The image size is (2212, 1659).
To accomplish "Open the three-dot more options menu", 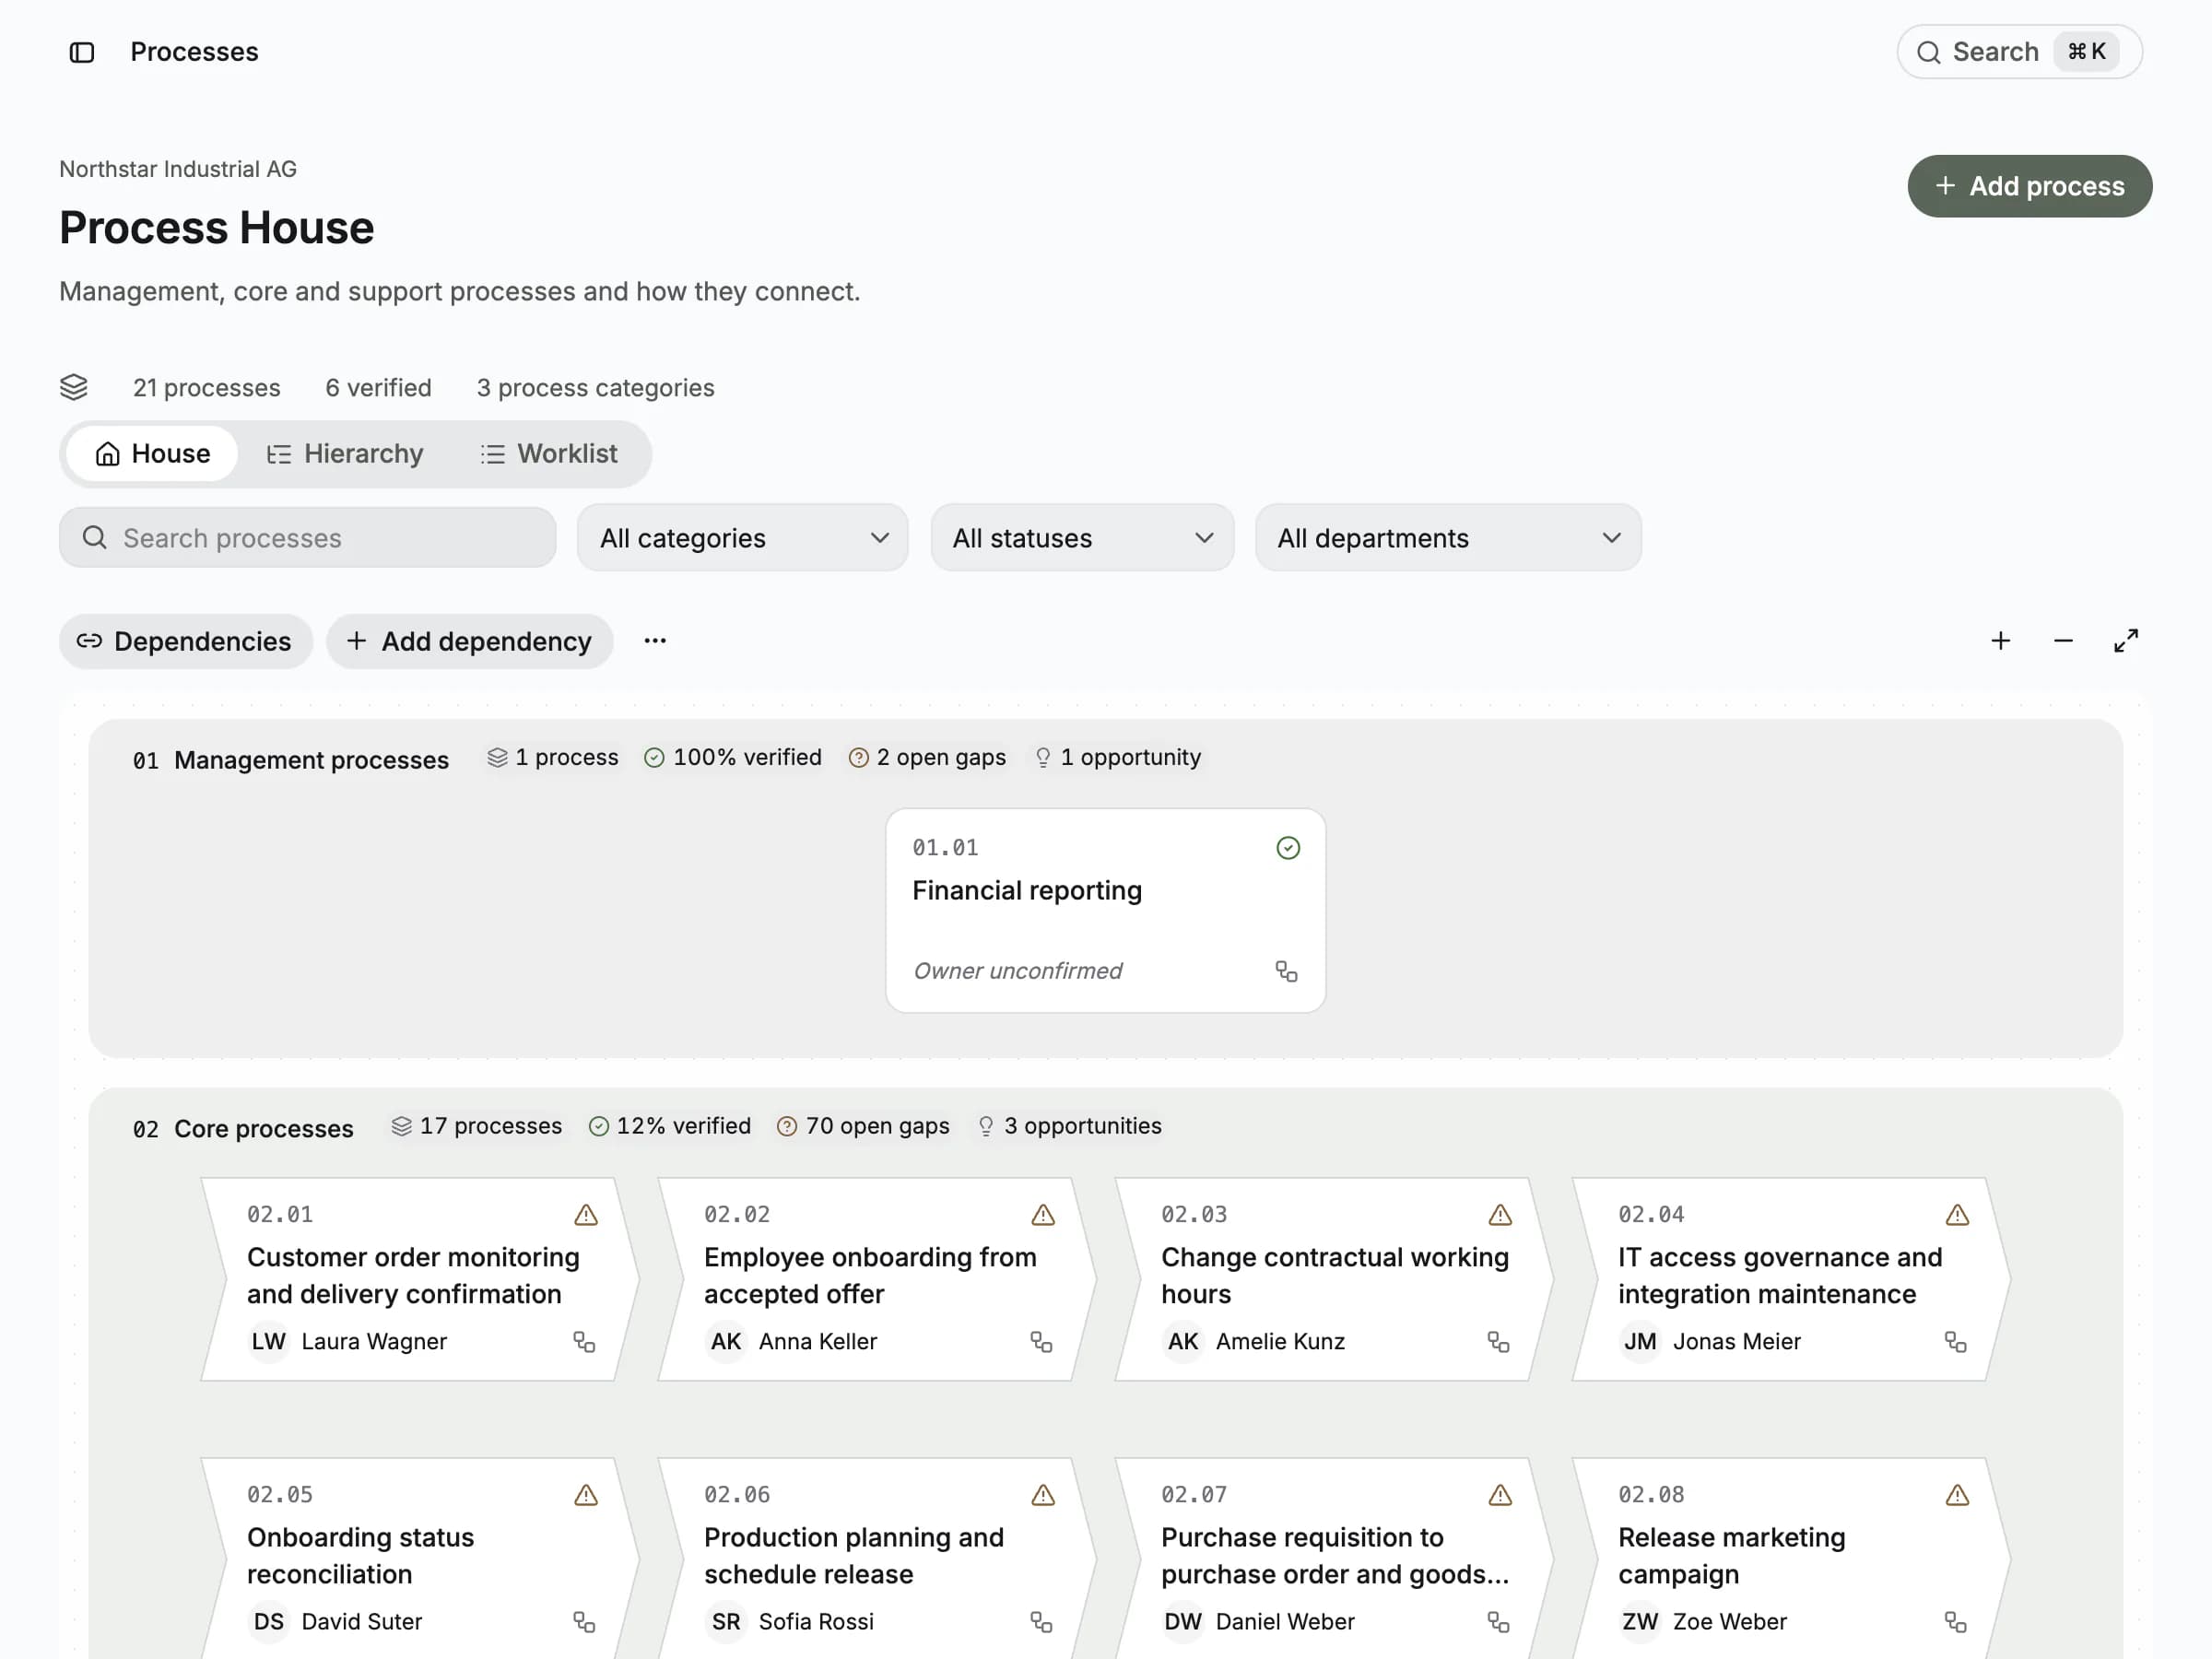I will [655, 641].
